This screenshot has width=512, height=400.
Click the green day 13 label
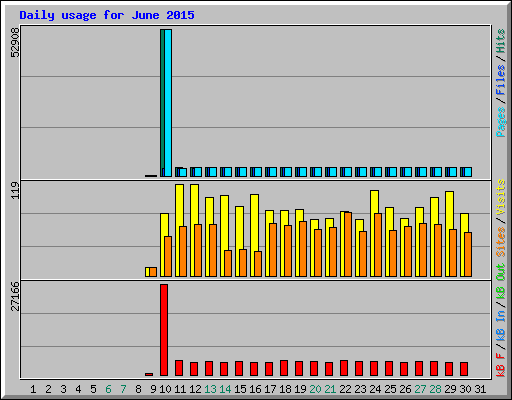(x=210, y=389)
